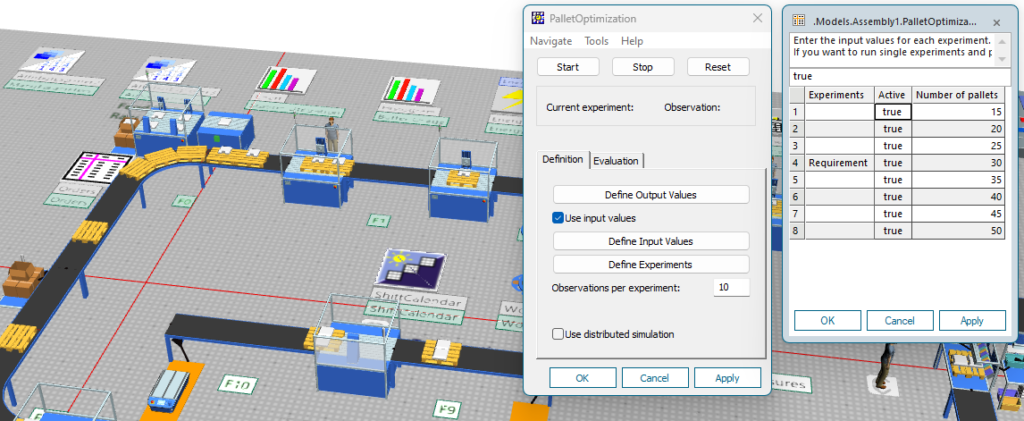Image resolution: width=1024 pixels, height=421 pixels.
Task: Click the Reset button
Action: [717, 67]
